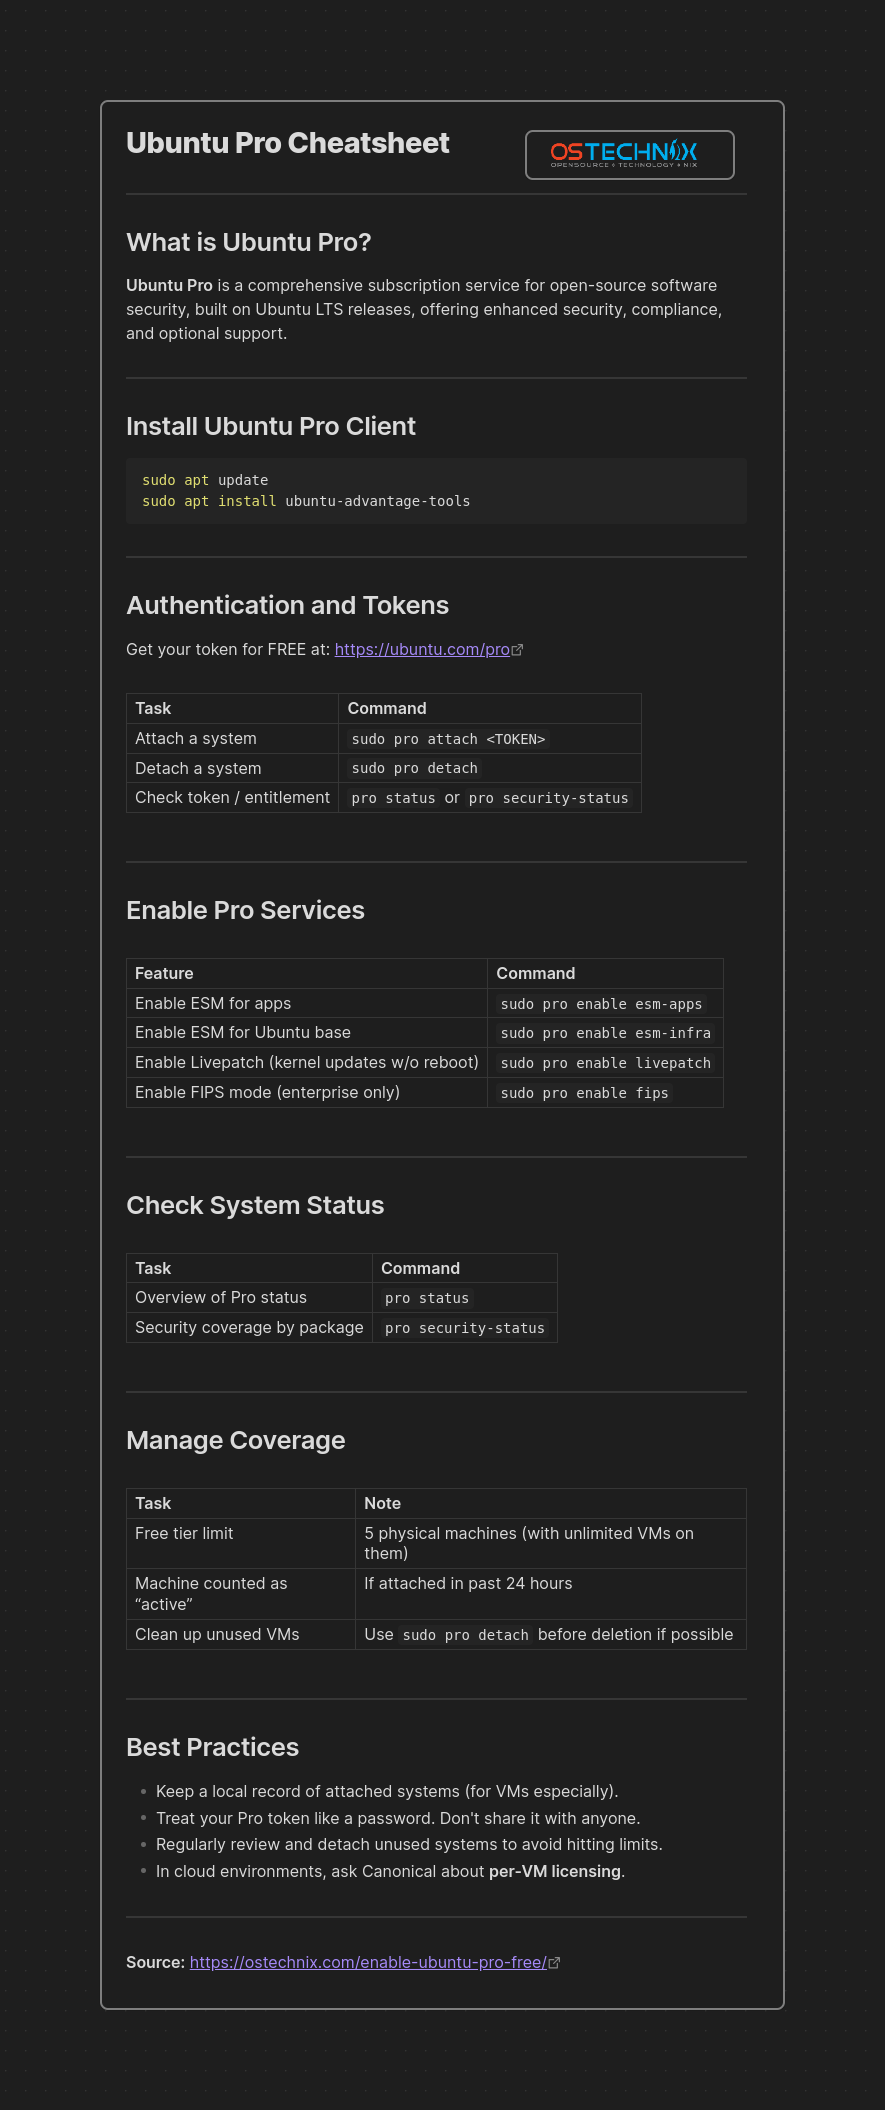Select 'sudo pro enable esm-infra' command
The width and height of the screenshot is (885, 2110).
[605, 1033]
